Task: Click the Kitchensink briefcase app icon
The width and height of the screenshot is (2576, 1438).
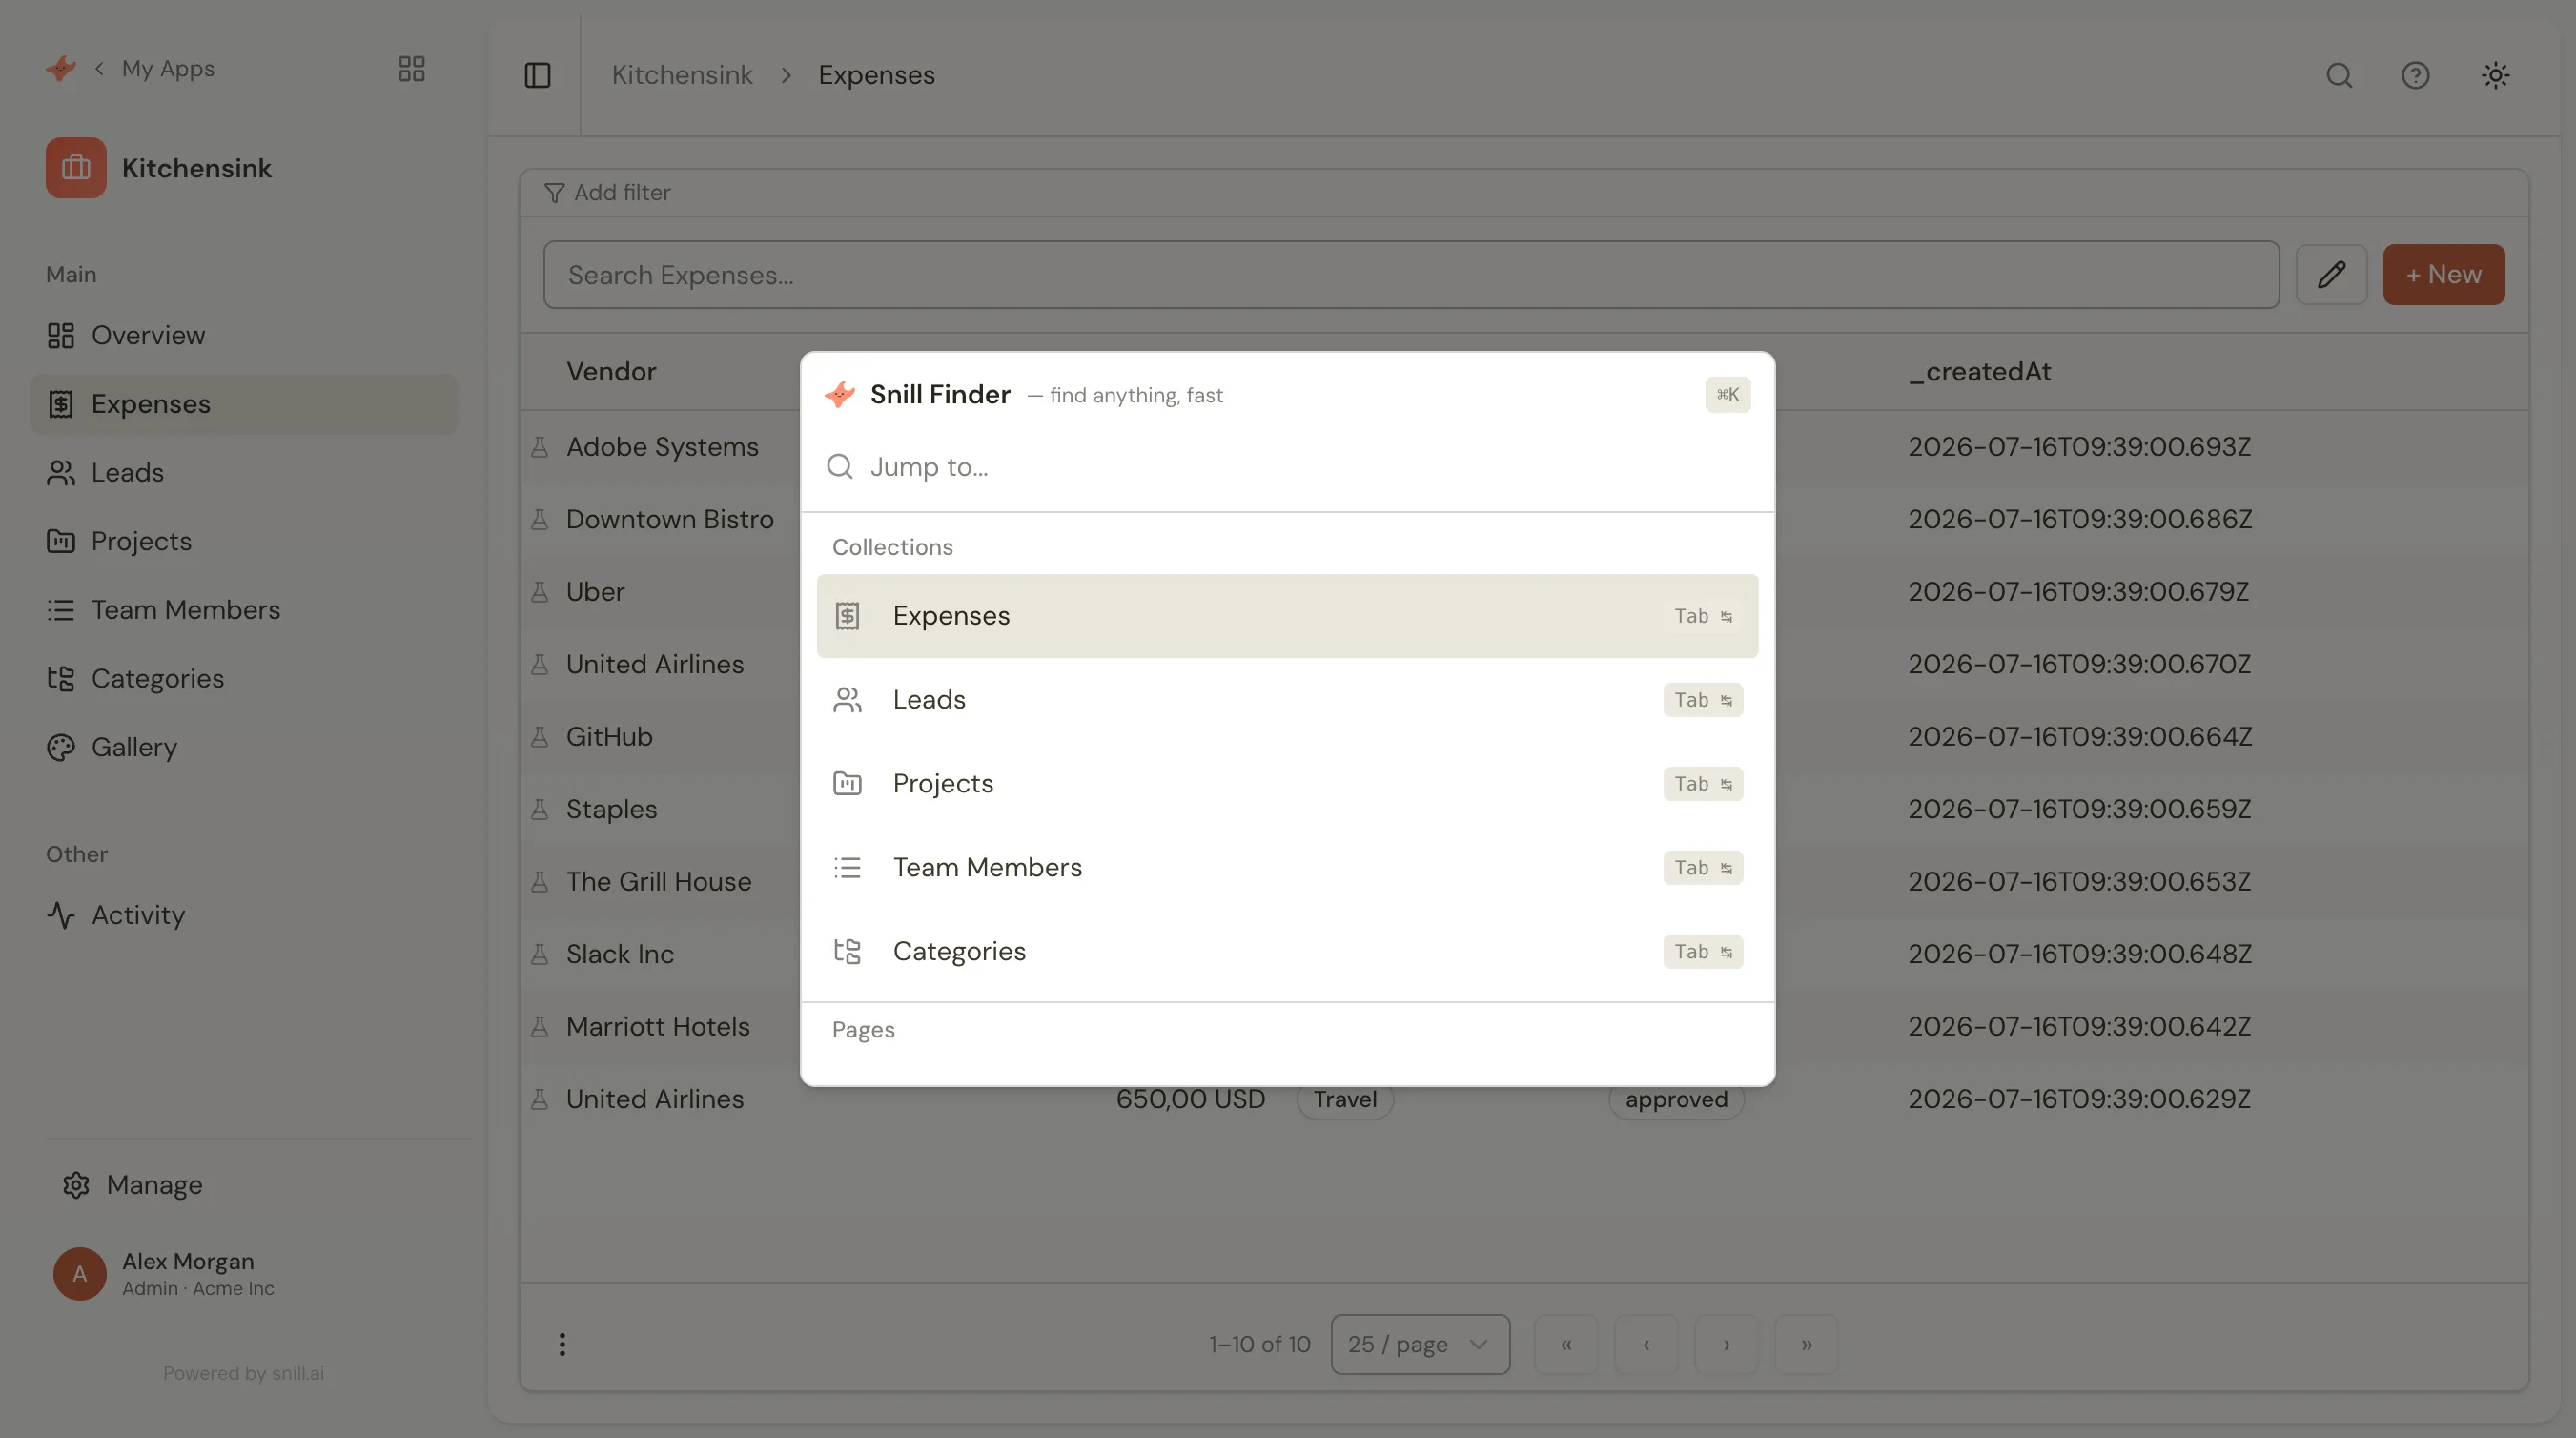Action: click(x=76, y=168)
